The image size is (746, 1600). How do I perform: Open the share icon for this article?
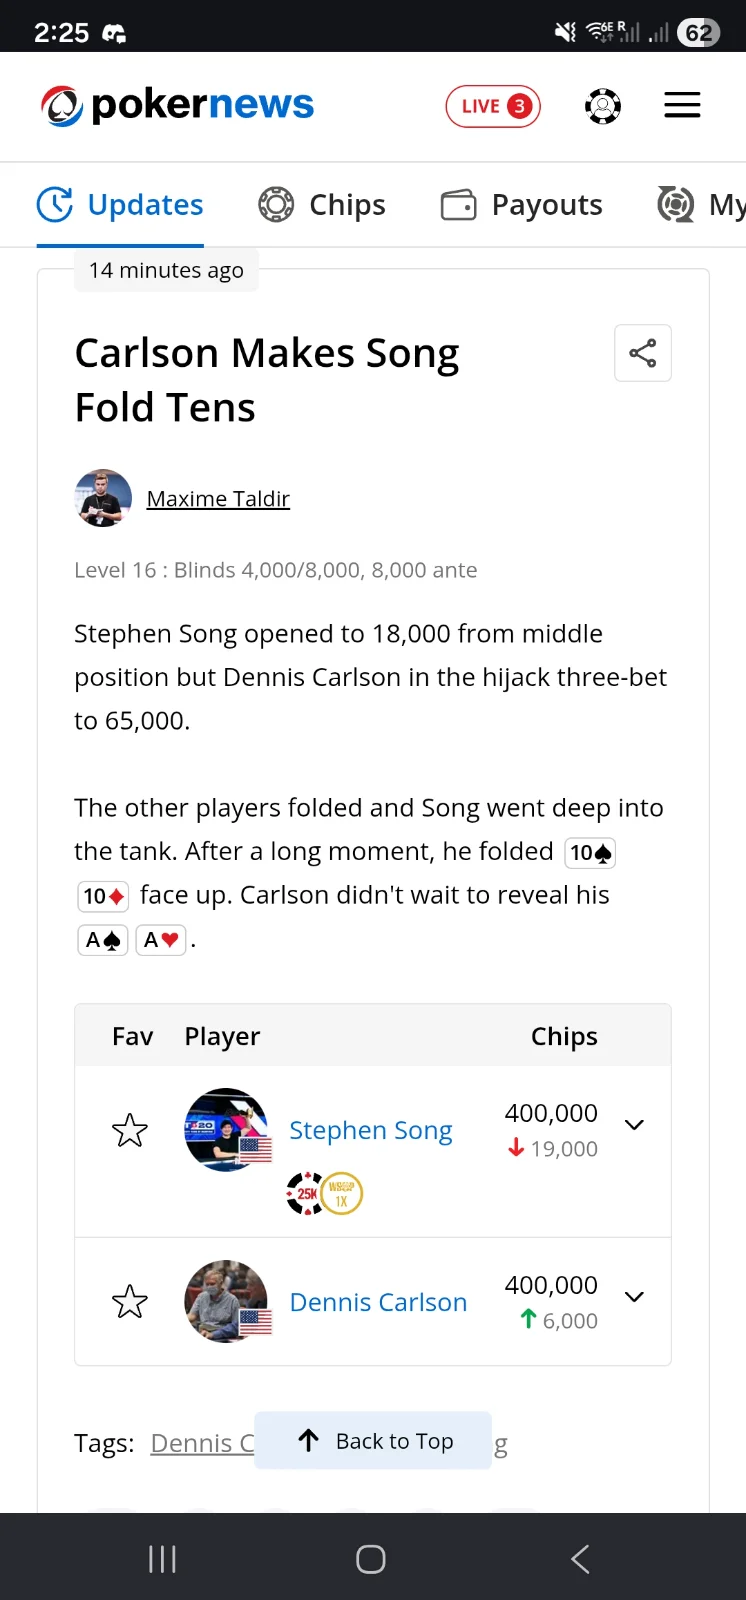[643, 353]
